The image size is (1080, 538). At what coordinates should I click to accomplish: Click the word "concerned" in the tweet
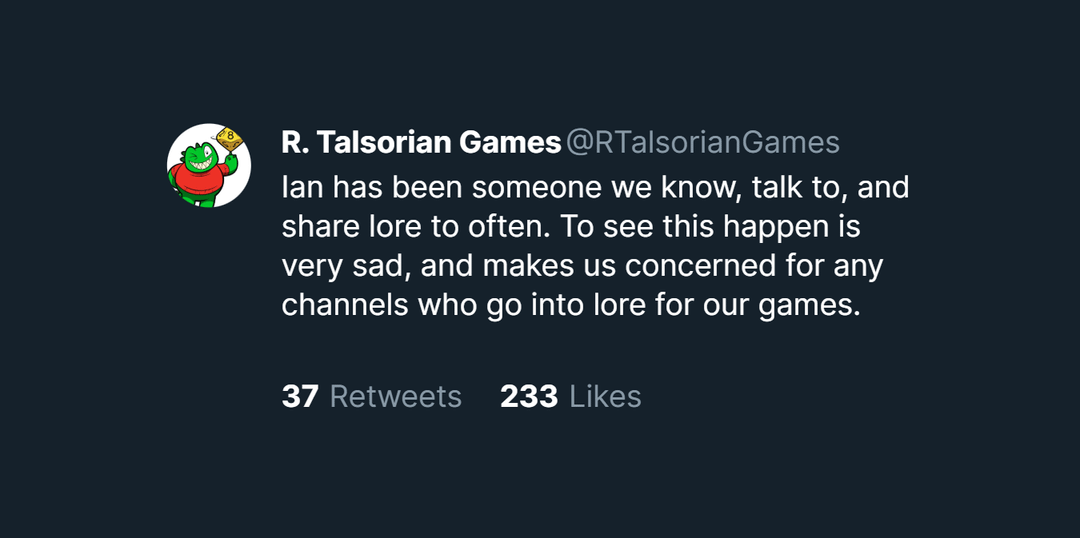click(x=711, y=266)
